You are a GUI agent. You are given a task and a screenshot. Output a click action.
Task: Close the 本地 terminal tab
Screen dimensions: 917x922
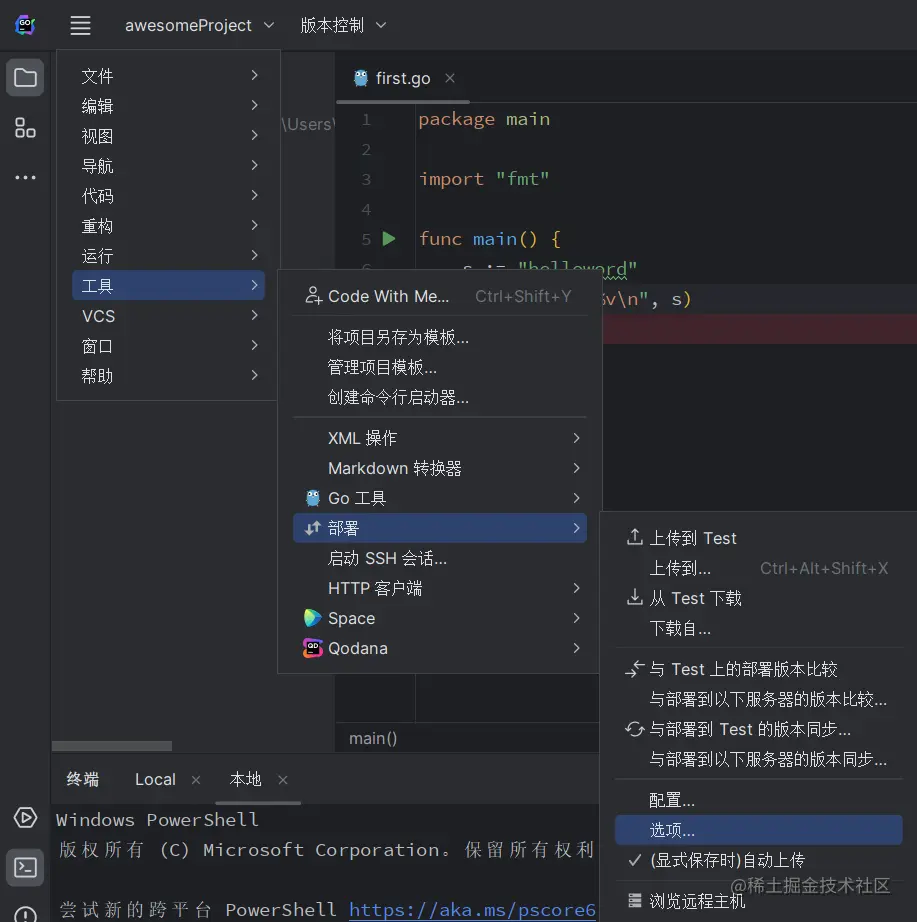point(283,780)
